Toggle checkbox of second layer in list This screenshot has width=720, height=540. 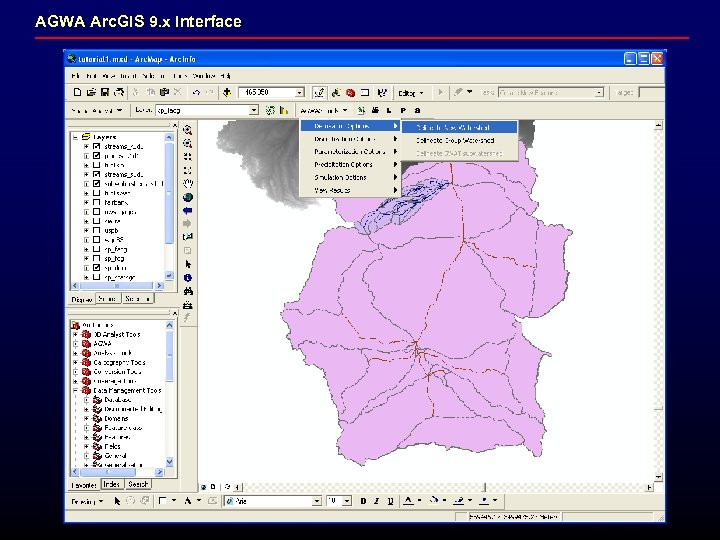click(x=96, y=156)
